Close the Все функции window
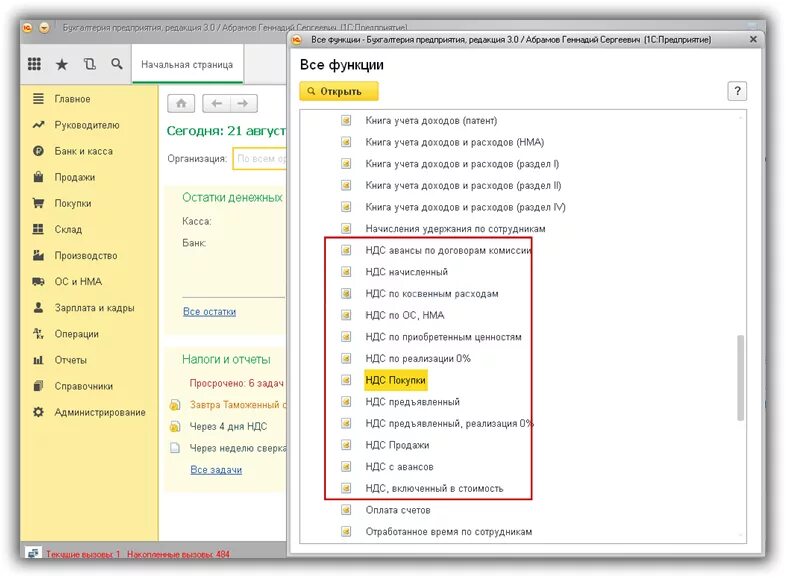 (x=752, y=39)
